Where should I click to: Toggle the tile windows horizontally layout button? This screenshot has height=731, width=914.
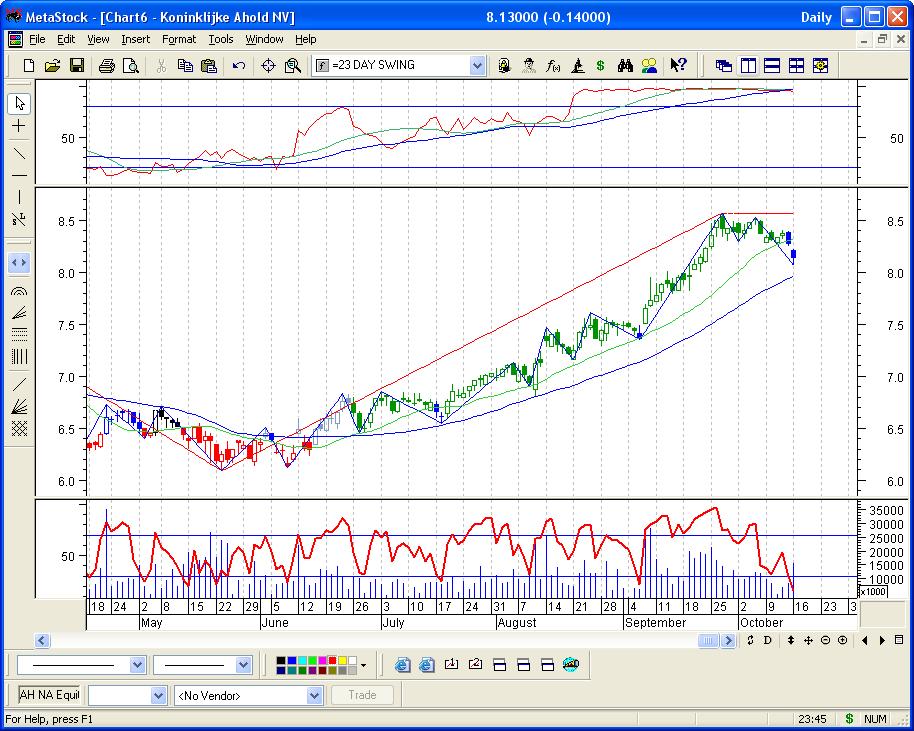pos(772,66)
